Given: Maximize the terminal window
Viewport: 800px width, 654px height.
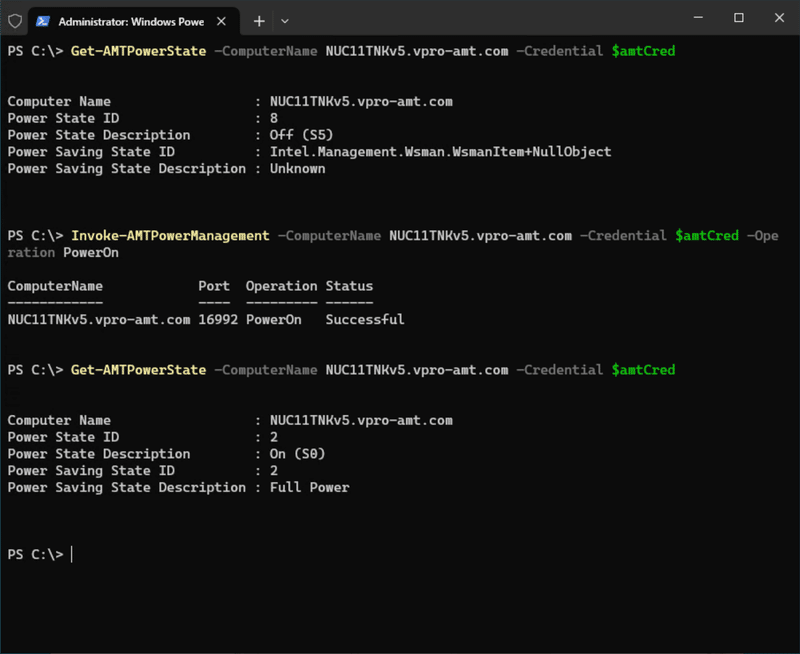Looking at the screenshot, I should click(739, 18).
